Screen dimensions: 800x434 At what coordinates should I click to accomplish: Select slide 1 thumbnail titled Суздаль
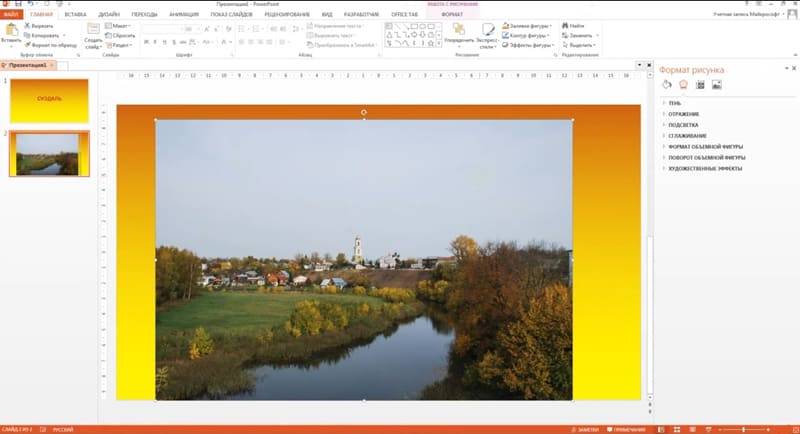[49, 101]
